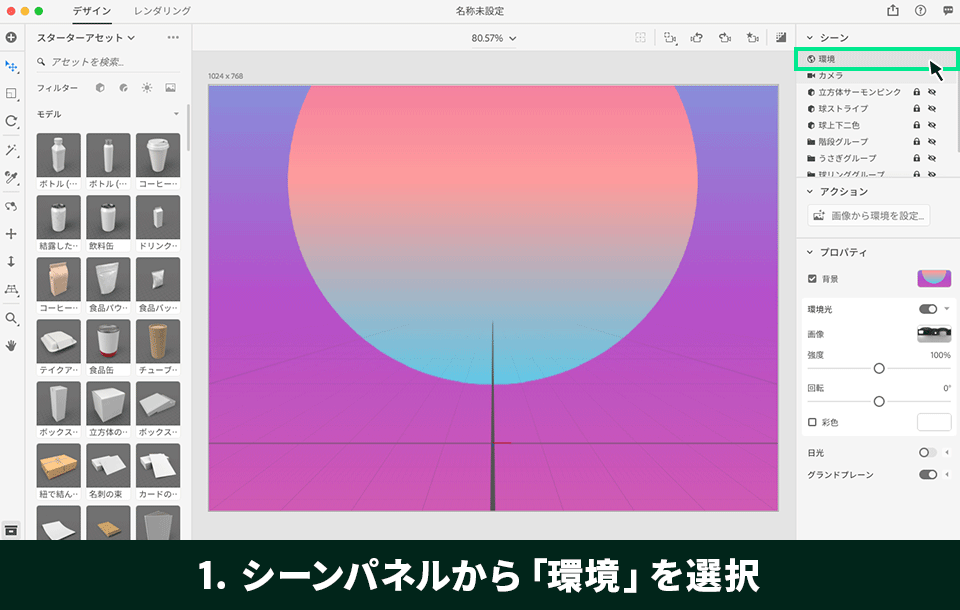Filter assets by images icon
The image size is (960, 610).
point(170,88)
